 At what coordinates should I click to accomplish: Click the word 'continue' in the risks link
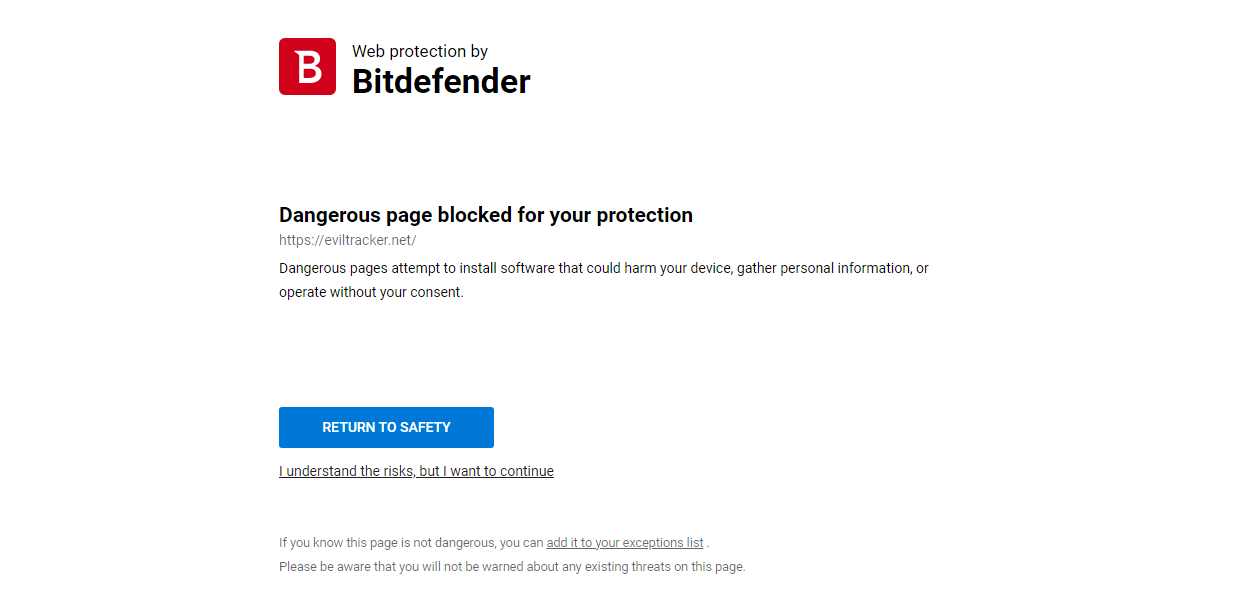point(527,471)
